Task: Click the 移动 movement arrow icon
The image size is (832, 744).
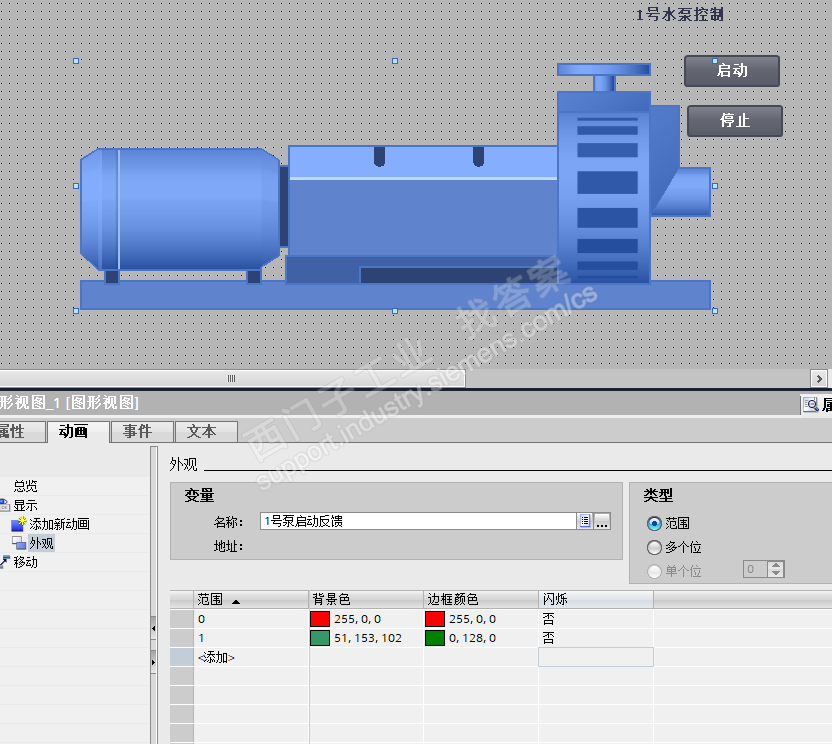Action: [4, 561]
